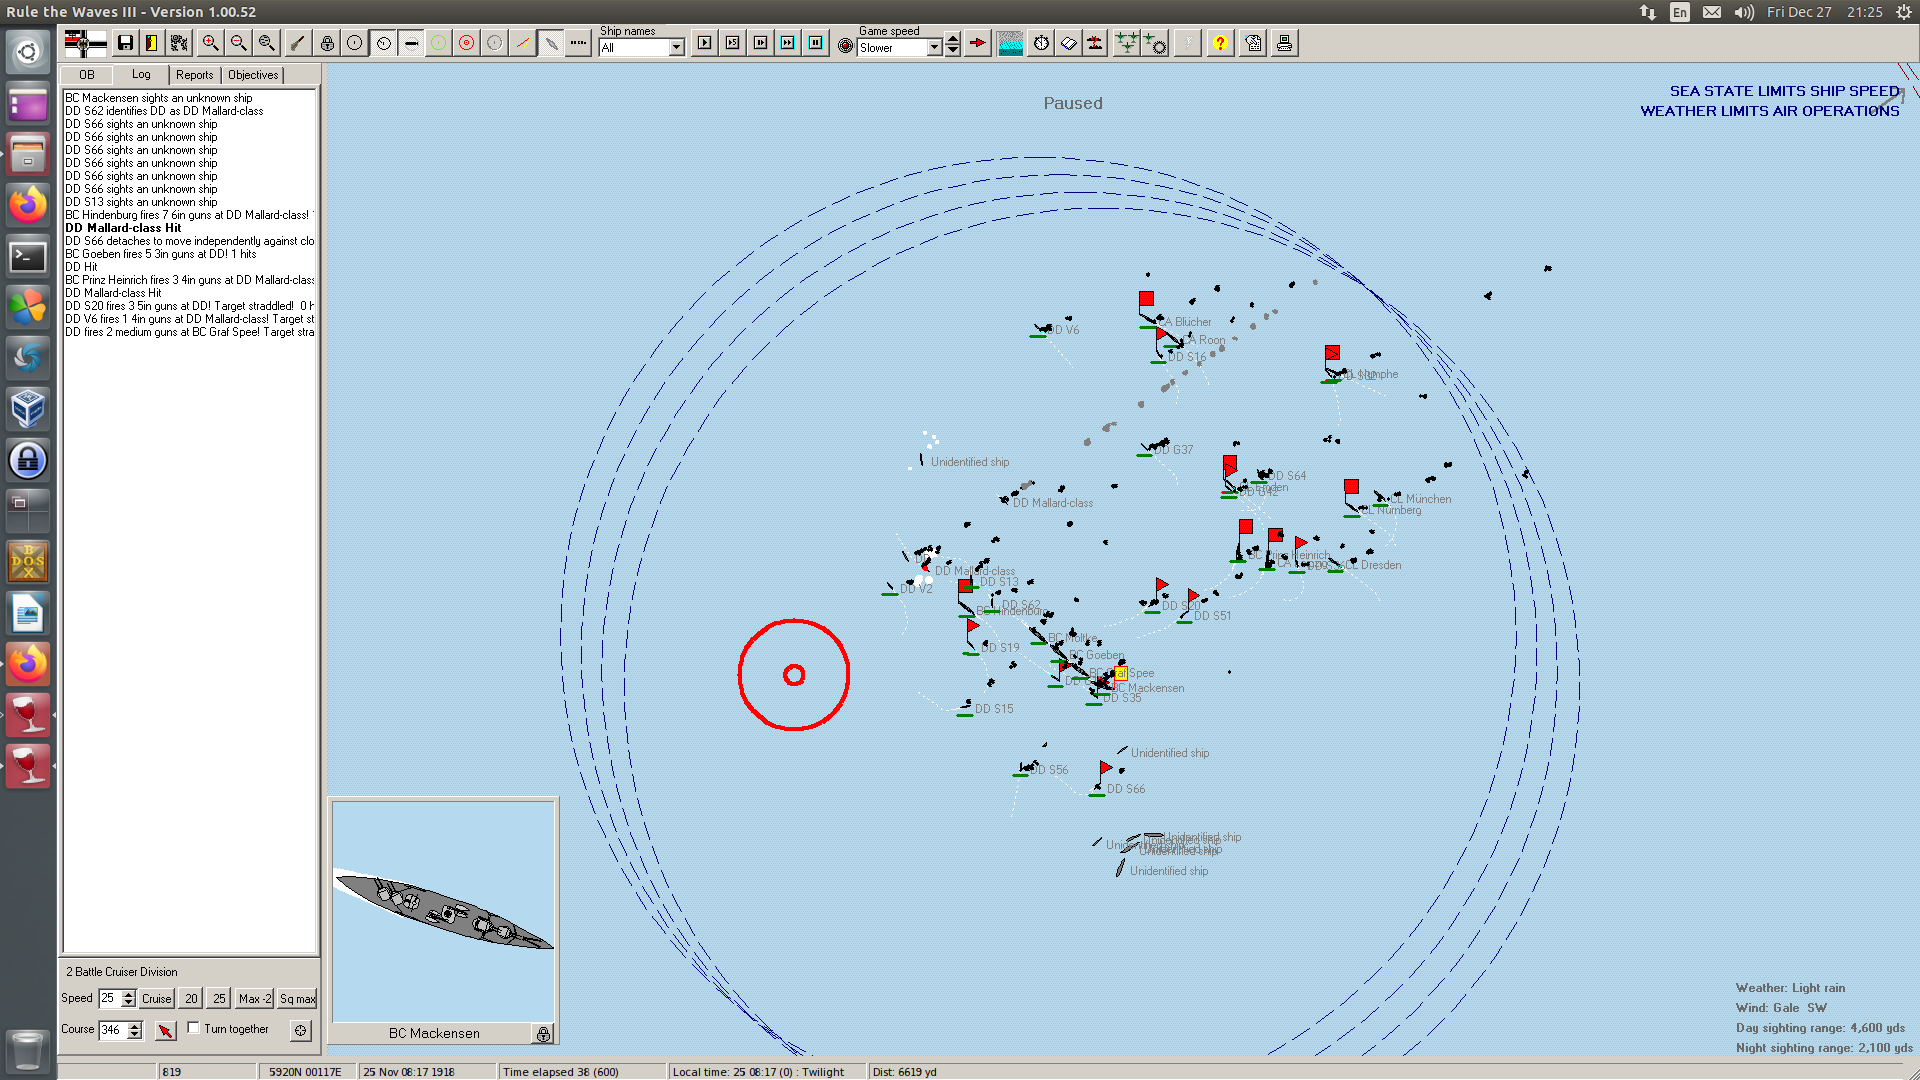Image resolution: width=1920 pixels, height=1080 pixels.
Task: Open the Objectives tab
Action: point(253,75)
